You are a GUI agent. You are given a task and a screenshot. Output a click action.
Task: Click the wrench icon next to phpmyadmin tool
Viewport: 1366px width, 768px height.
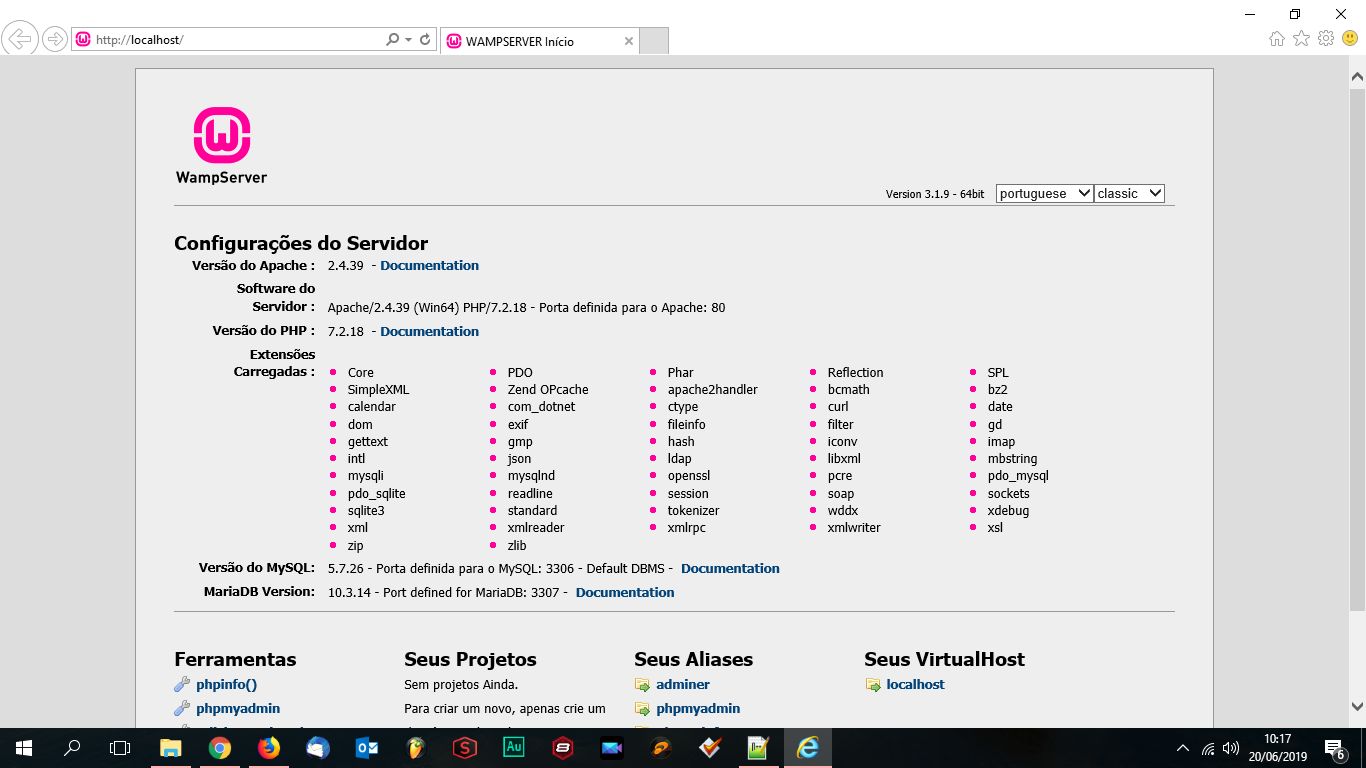[x=182, y=709]
